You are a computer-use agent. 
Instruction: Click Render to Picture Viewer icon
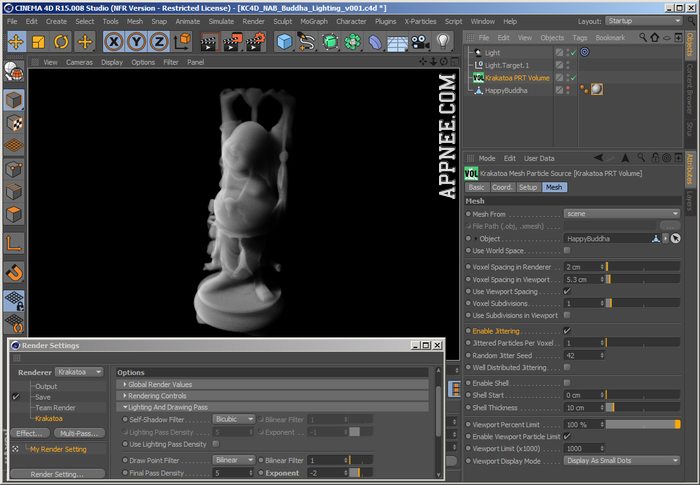pyautogui.click(x=233, y=42)
